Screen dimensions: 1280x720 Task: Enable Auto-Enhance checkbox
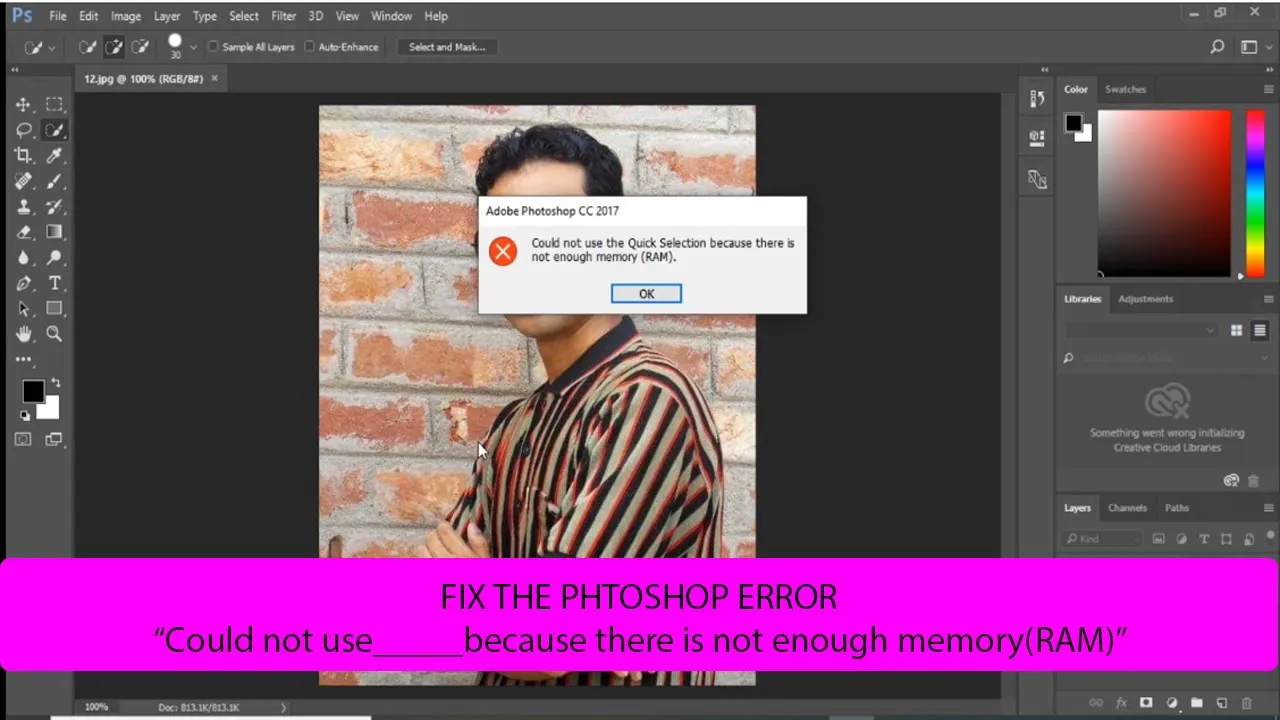click(309, 47)
